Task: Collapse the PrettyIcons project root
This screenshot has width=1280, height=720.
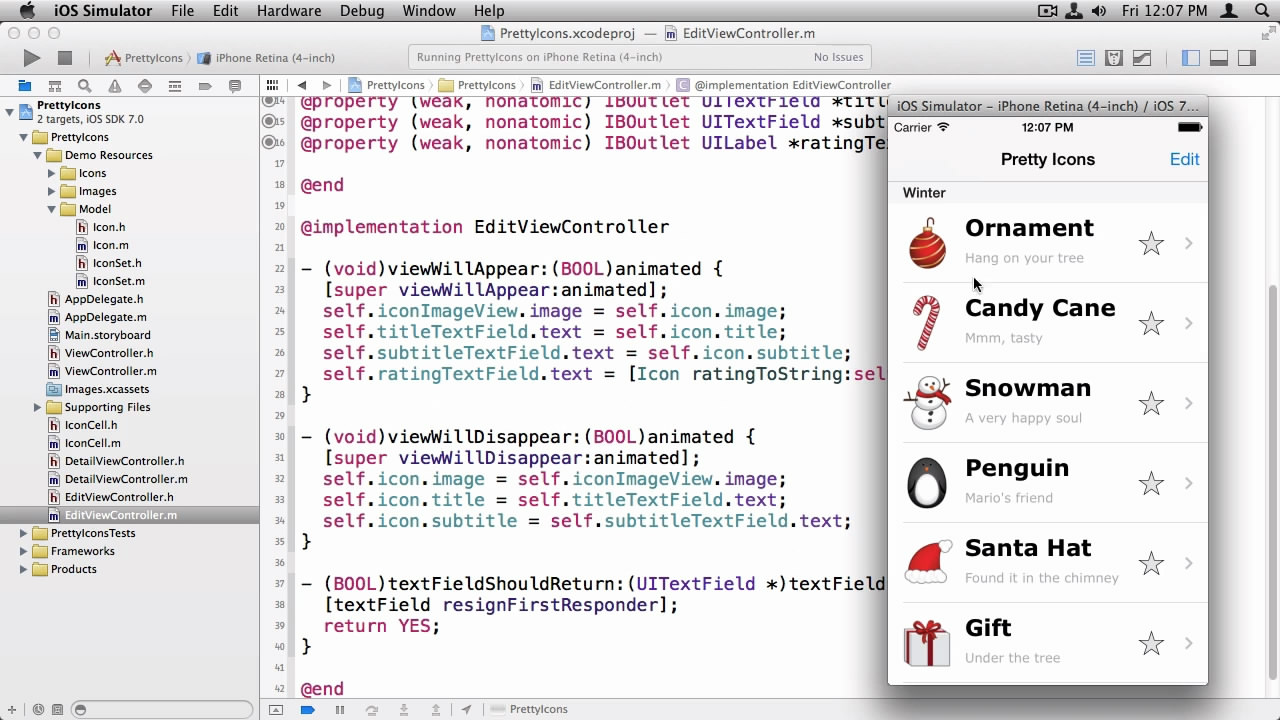Action: coord(9,110)
